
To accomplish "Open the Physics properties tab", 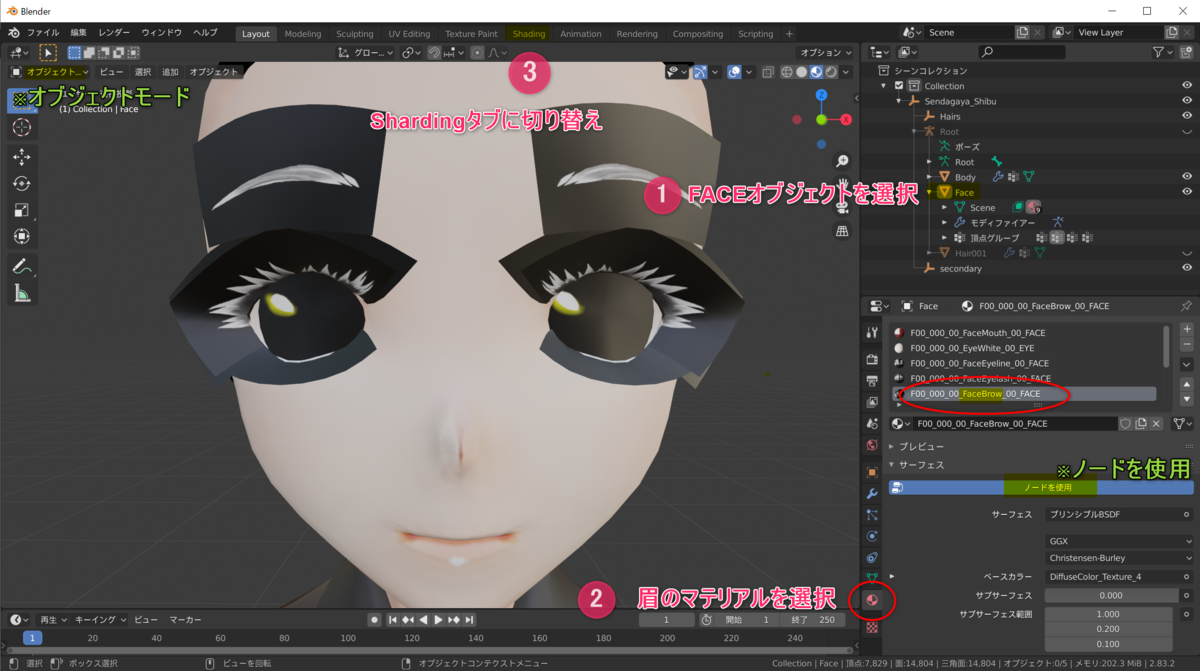I will 872,536.
